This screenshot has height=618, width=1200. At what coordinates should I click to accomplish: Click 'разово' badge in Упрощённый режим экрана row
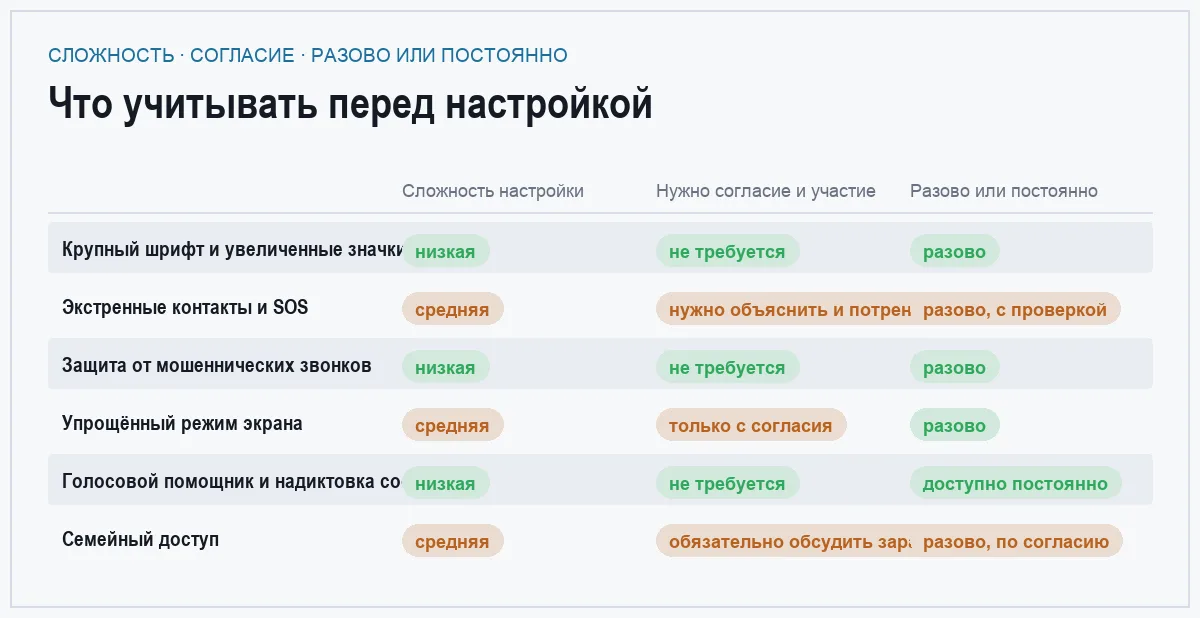954,425
